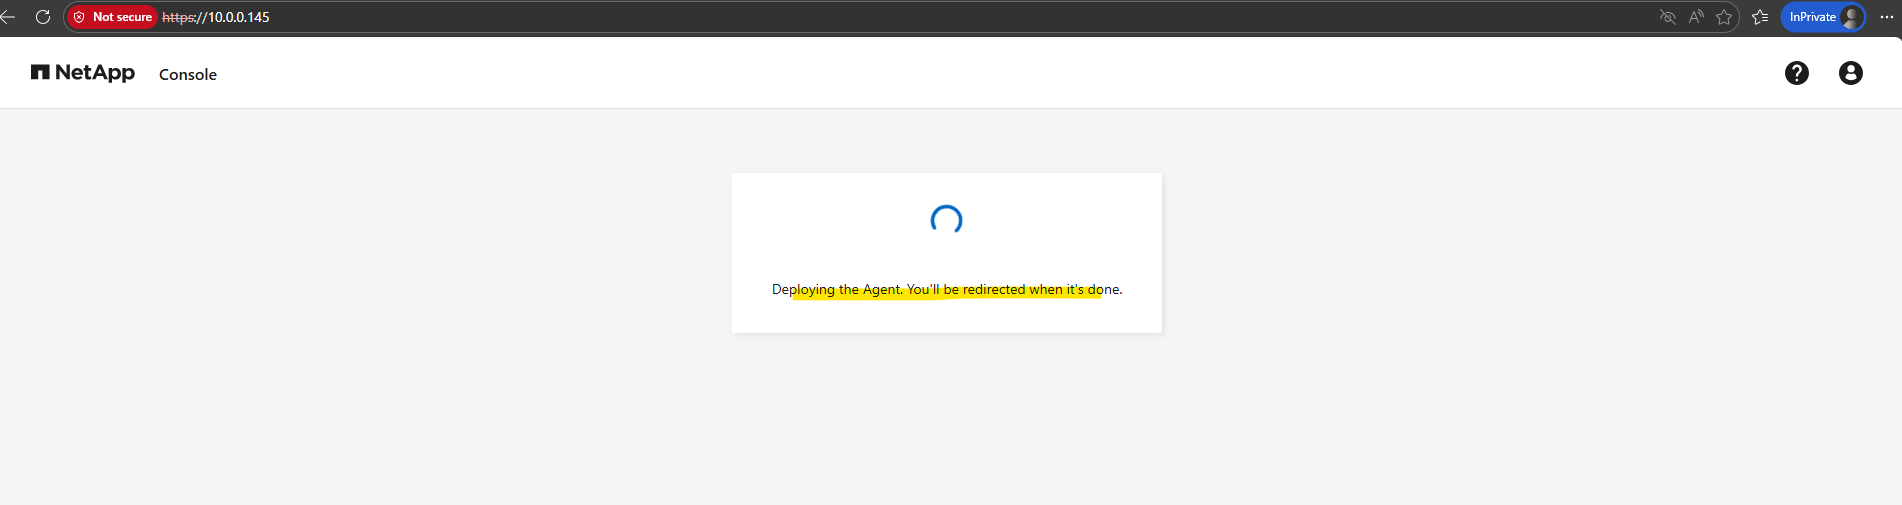Screen dimensions: 1902x505
Task: Click the InPrivate profile button
Action: coord(1823,17)
